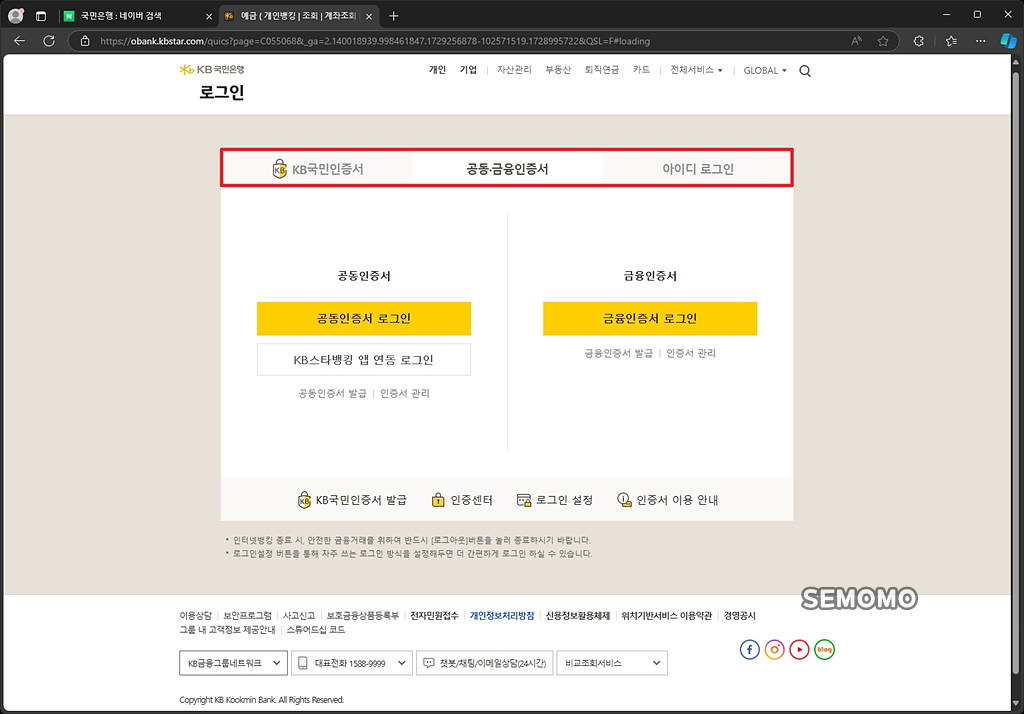Open the Copilot icon in the browser toolbar
The image size is (1024, 714).
pos(1008,41)
